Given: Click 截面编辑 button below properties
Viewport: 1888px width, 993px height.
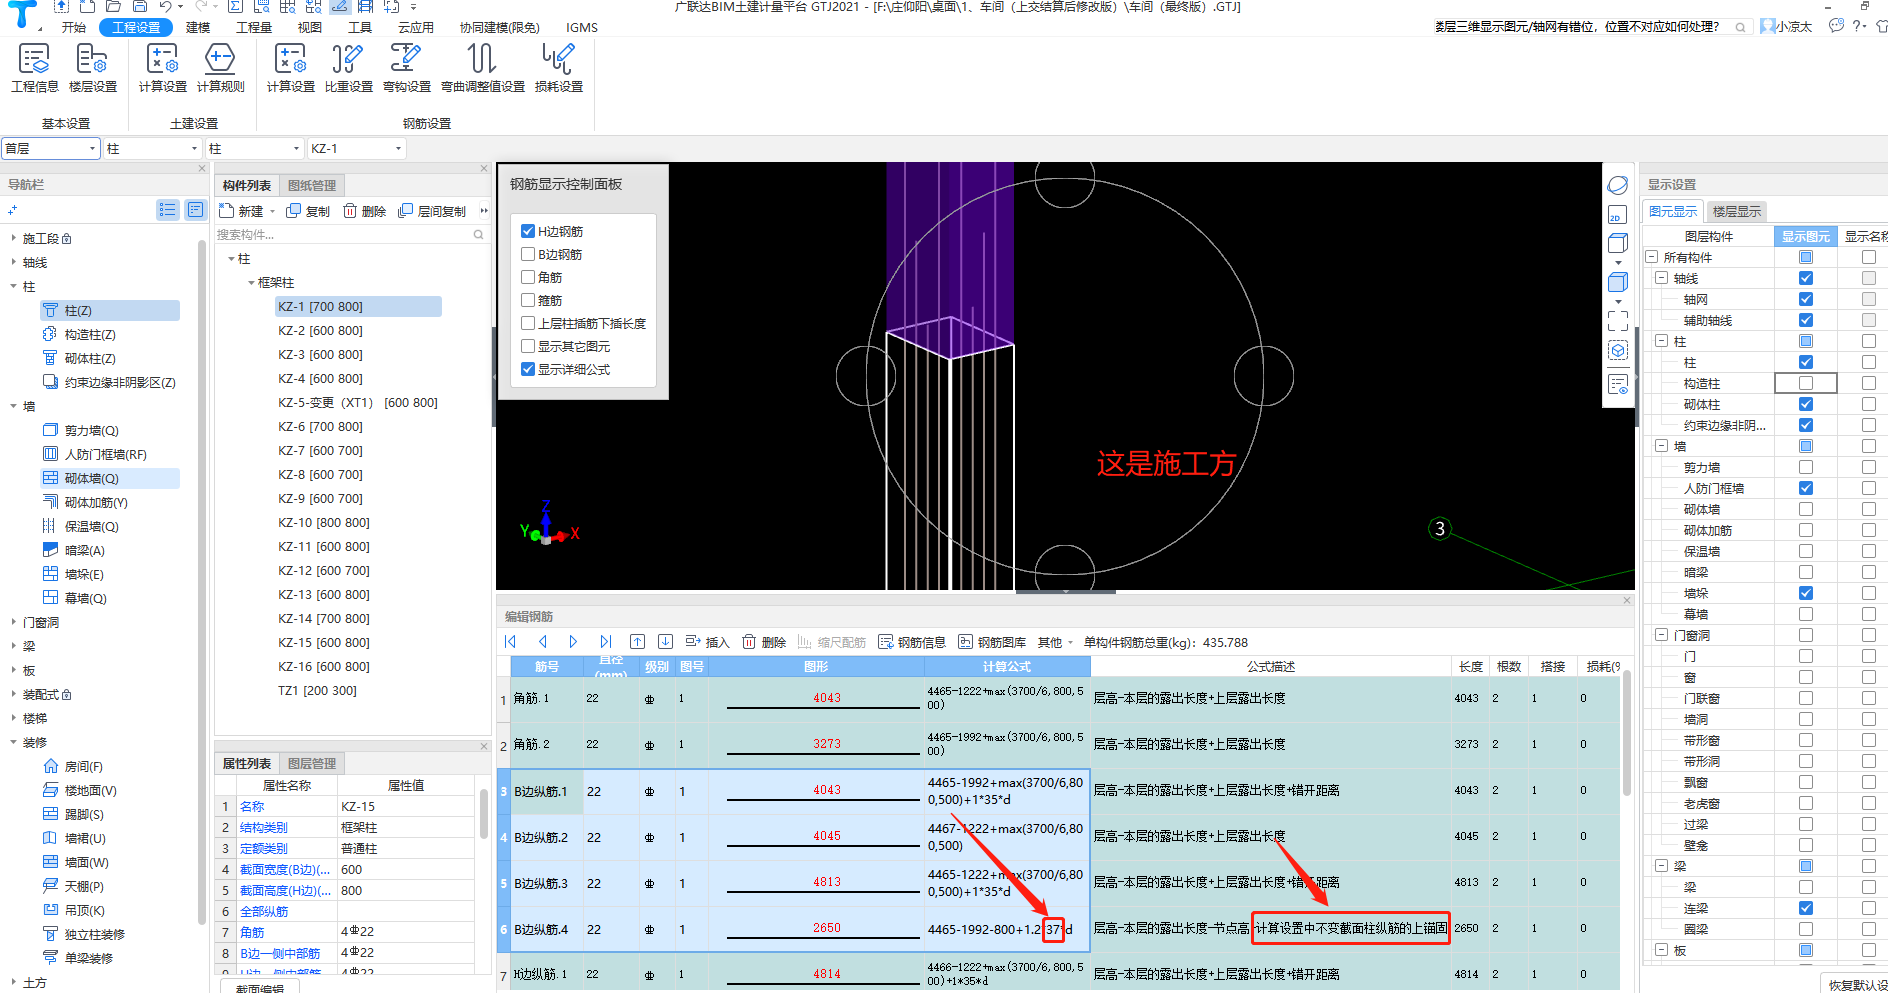Looking at the screenshot, I should click(260, 988).
